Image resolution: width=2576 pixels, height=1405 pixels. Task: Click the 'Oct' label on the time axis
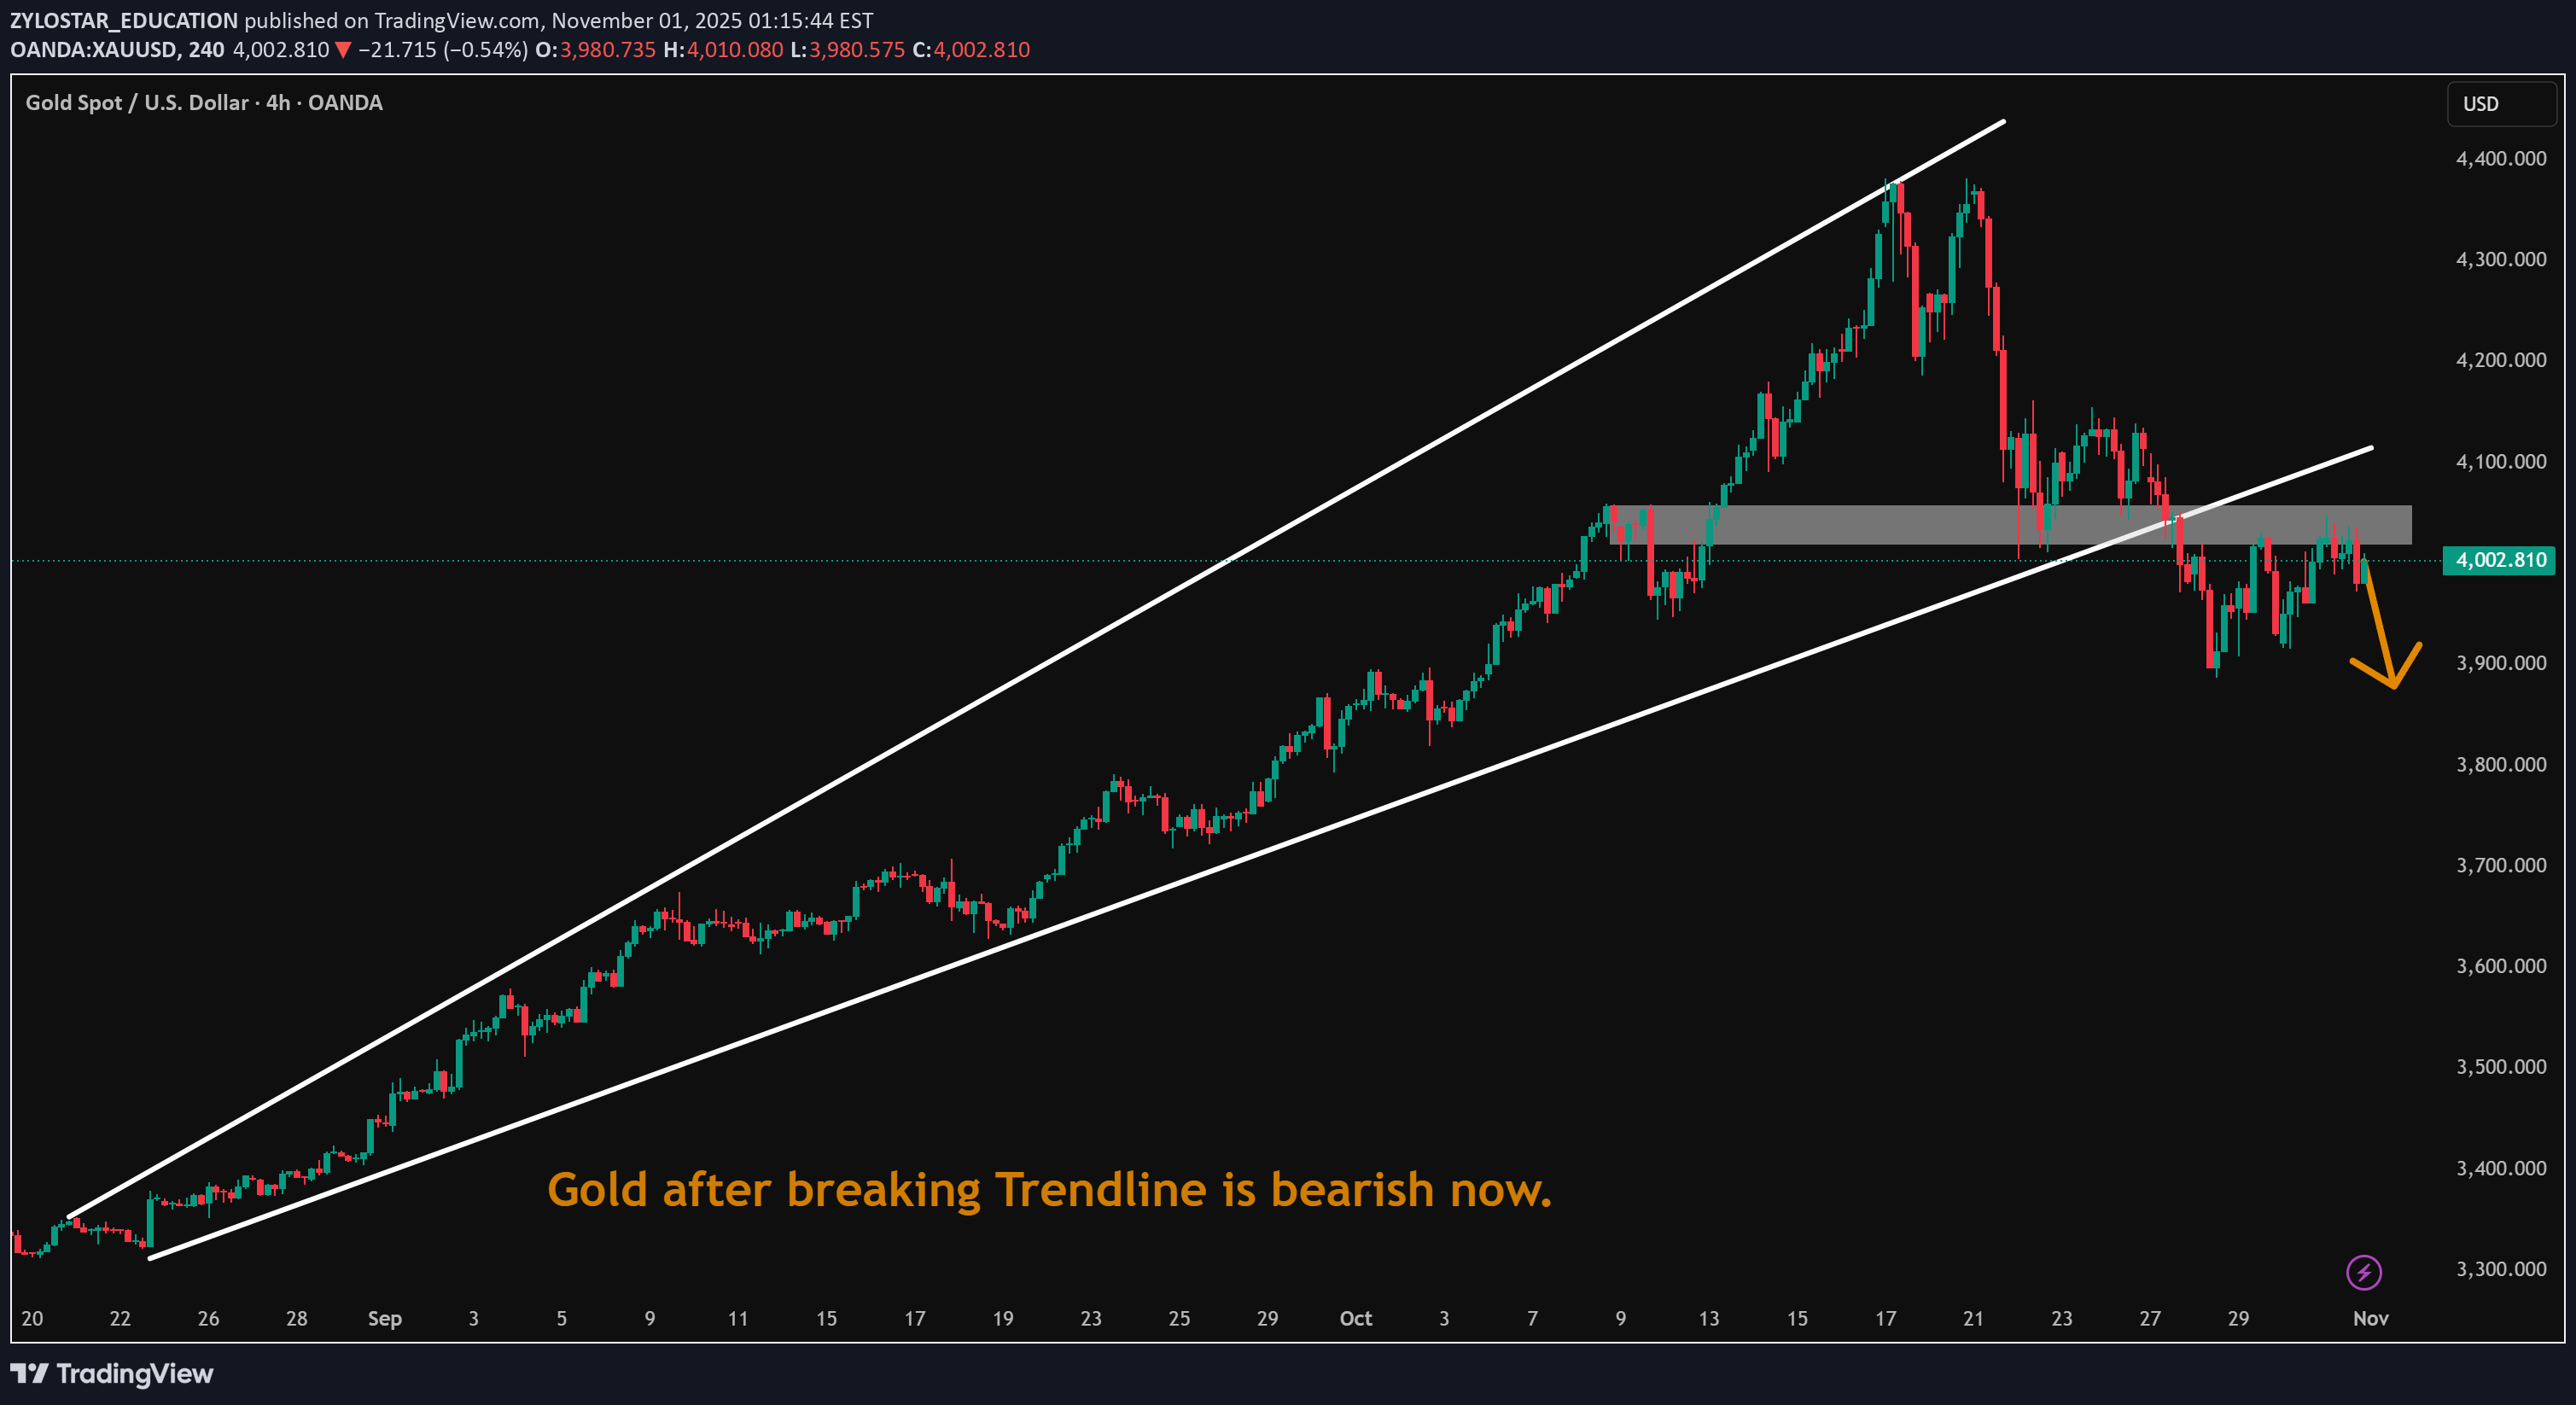click(x=1355, y=1318)
